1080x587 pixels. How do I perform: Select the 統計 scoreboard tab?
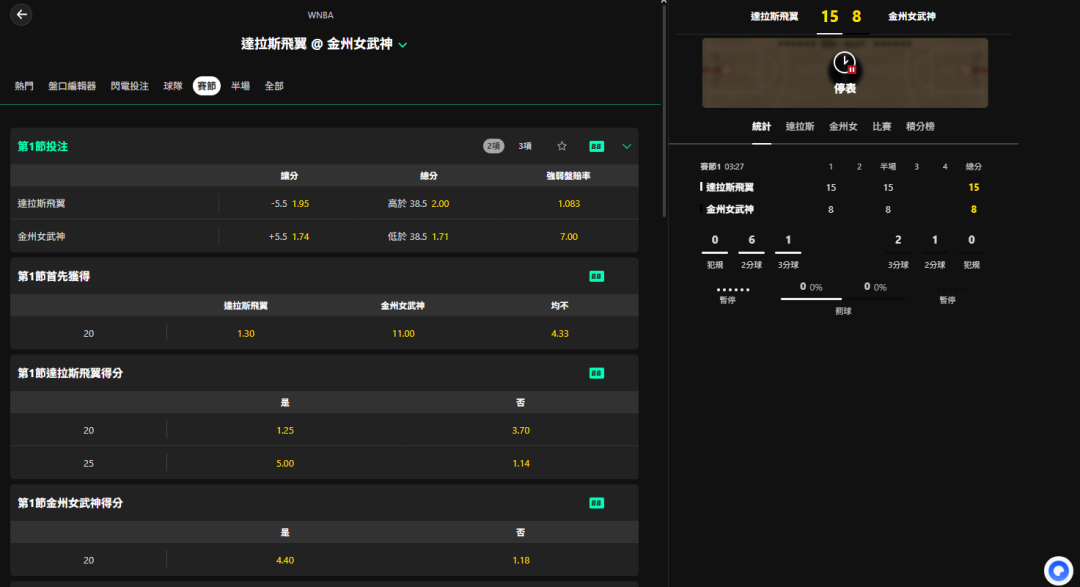761,127
